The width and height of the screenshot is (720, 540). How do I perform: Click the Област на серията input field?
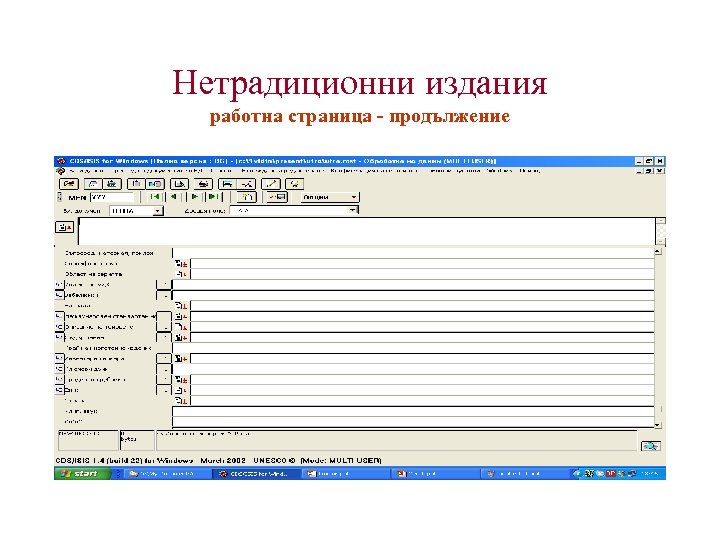coord(422,274)
